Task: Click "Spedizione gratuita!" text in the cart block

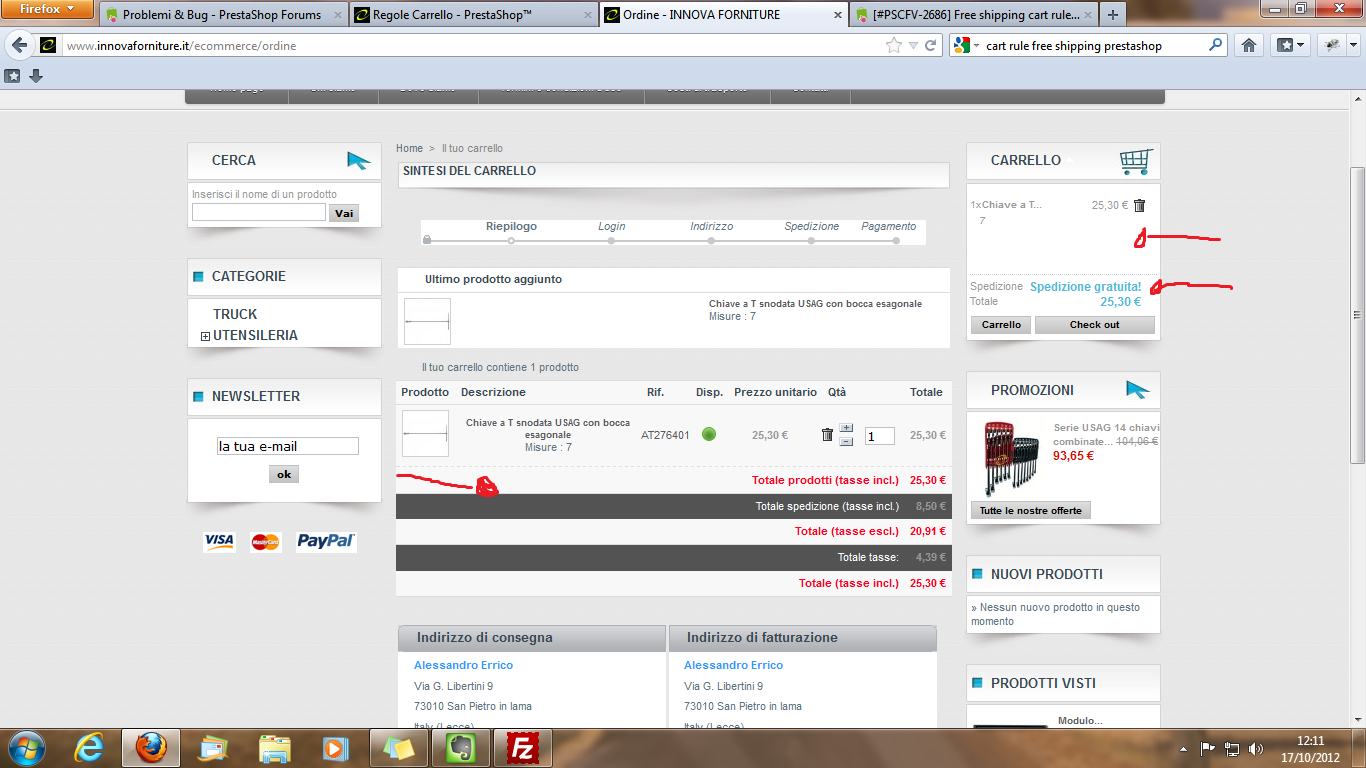Action: pos(1085,286)
